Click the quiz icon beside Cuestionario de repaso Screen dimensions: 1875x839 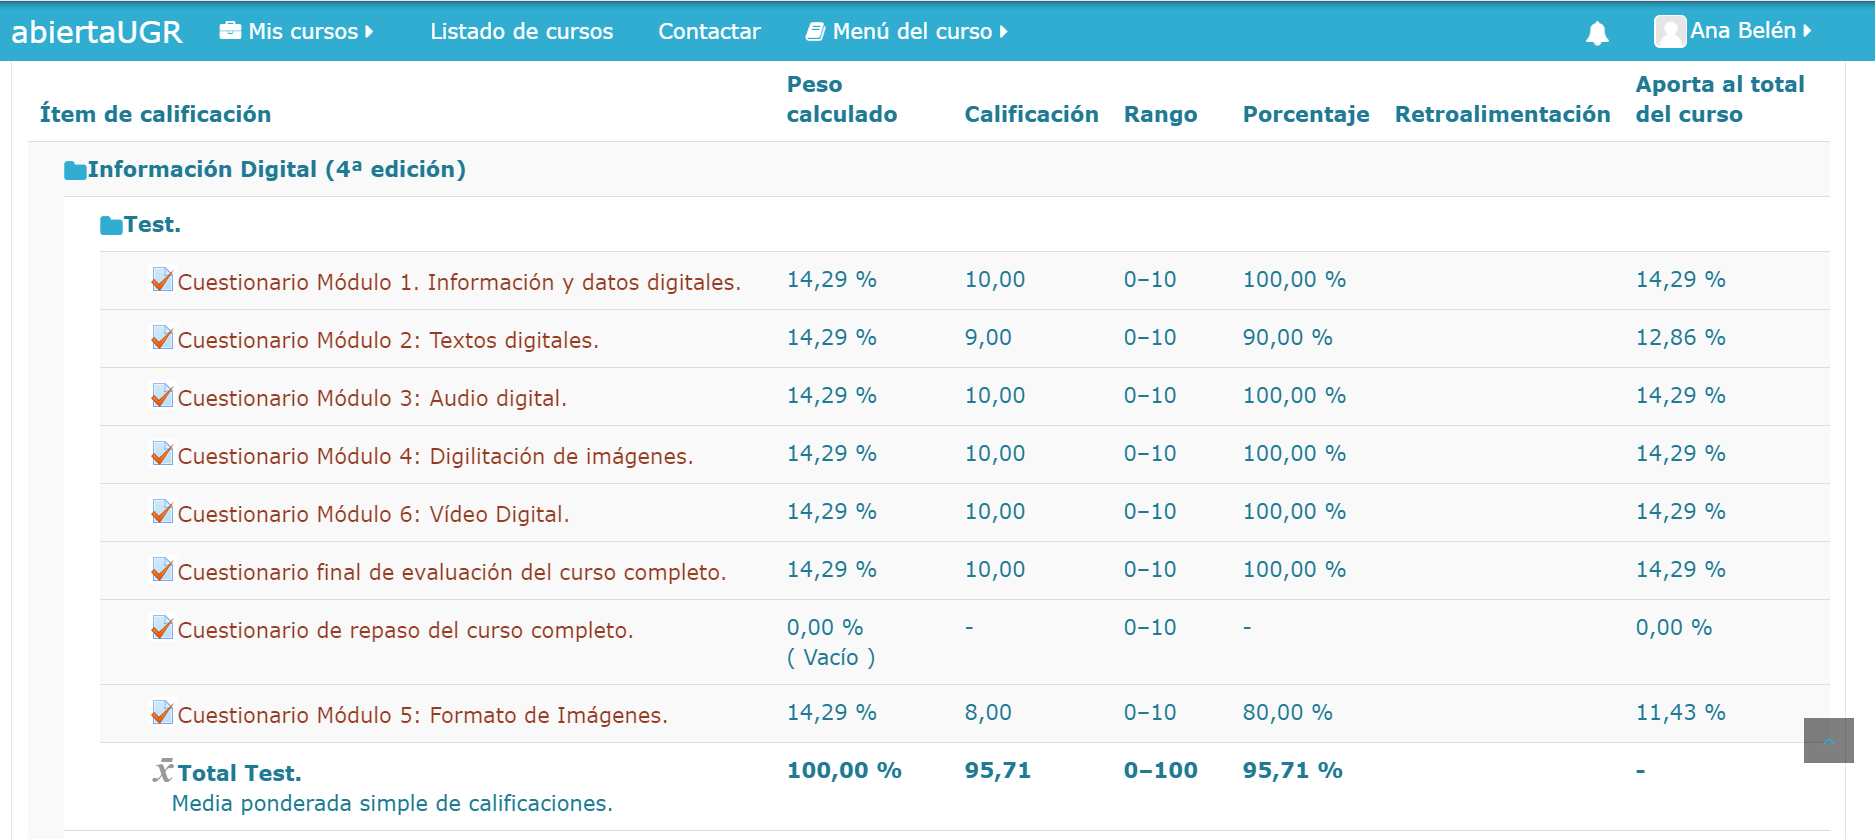162,628
